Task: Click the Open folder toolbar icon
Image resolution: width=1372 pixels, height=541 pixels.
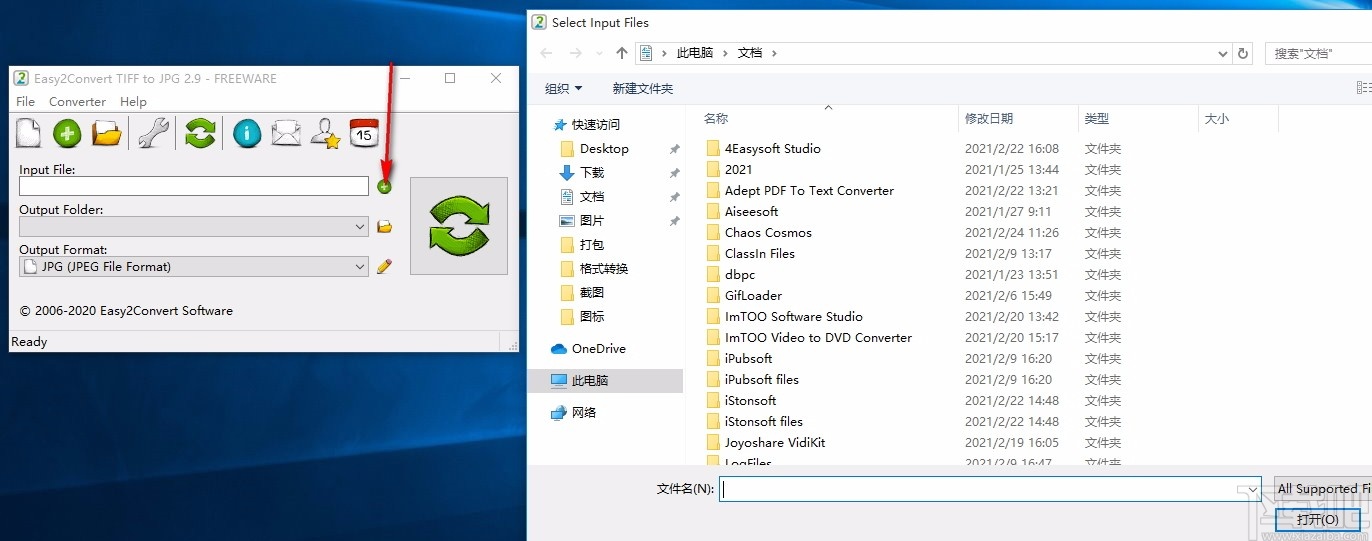Action: click(106, 133)
